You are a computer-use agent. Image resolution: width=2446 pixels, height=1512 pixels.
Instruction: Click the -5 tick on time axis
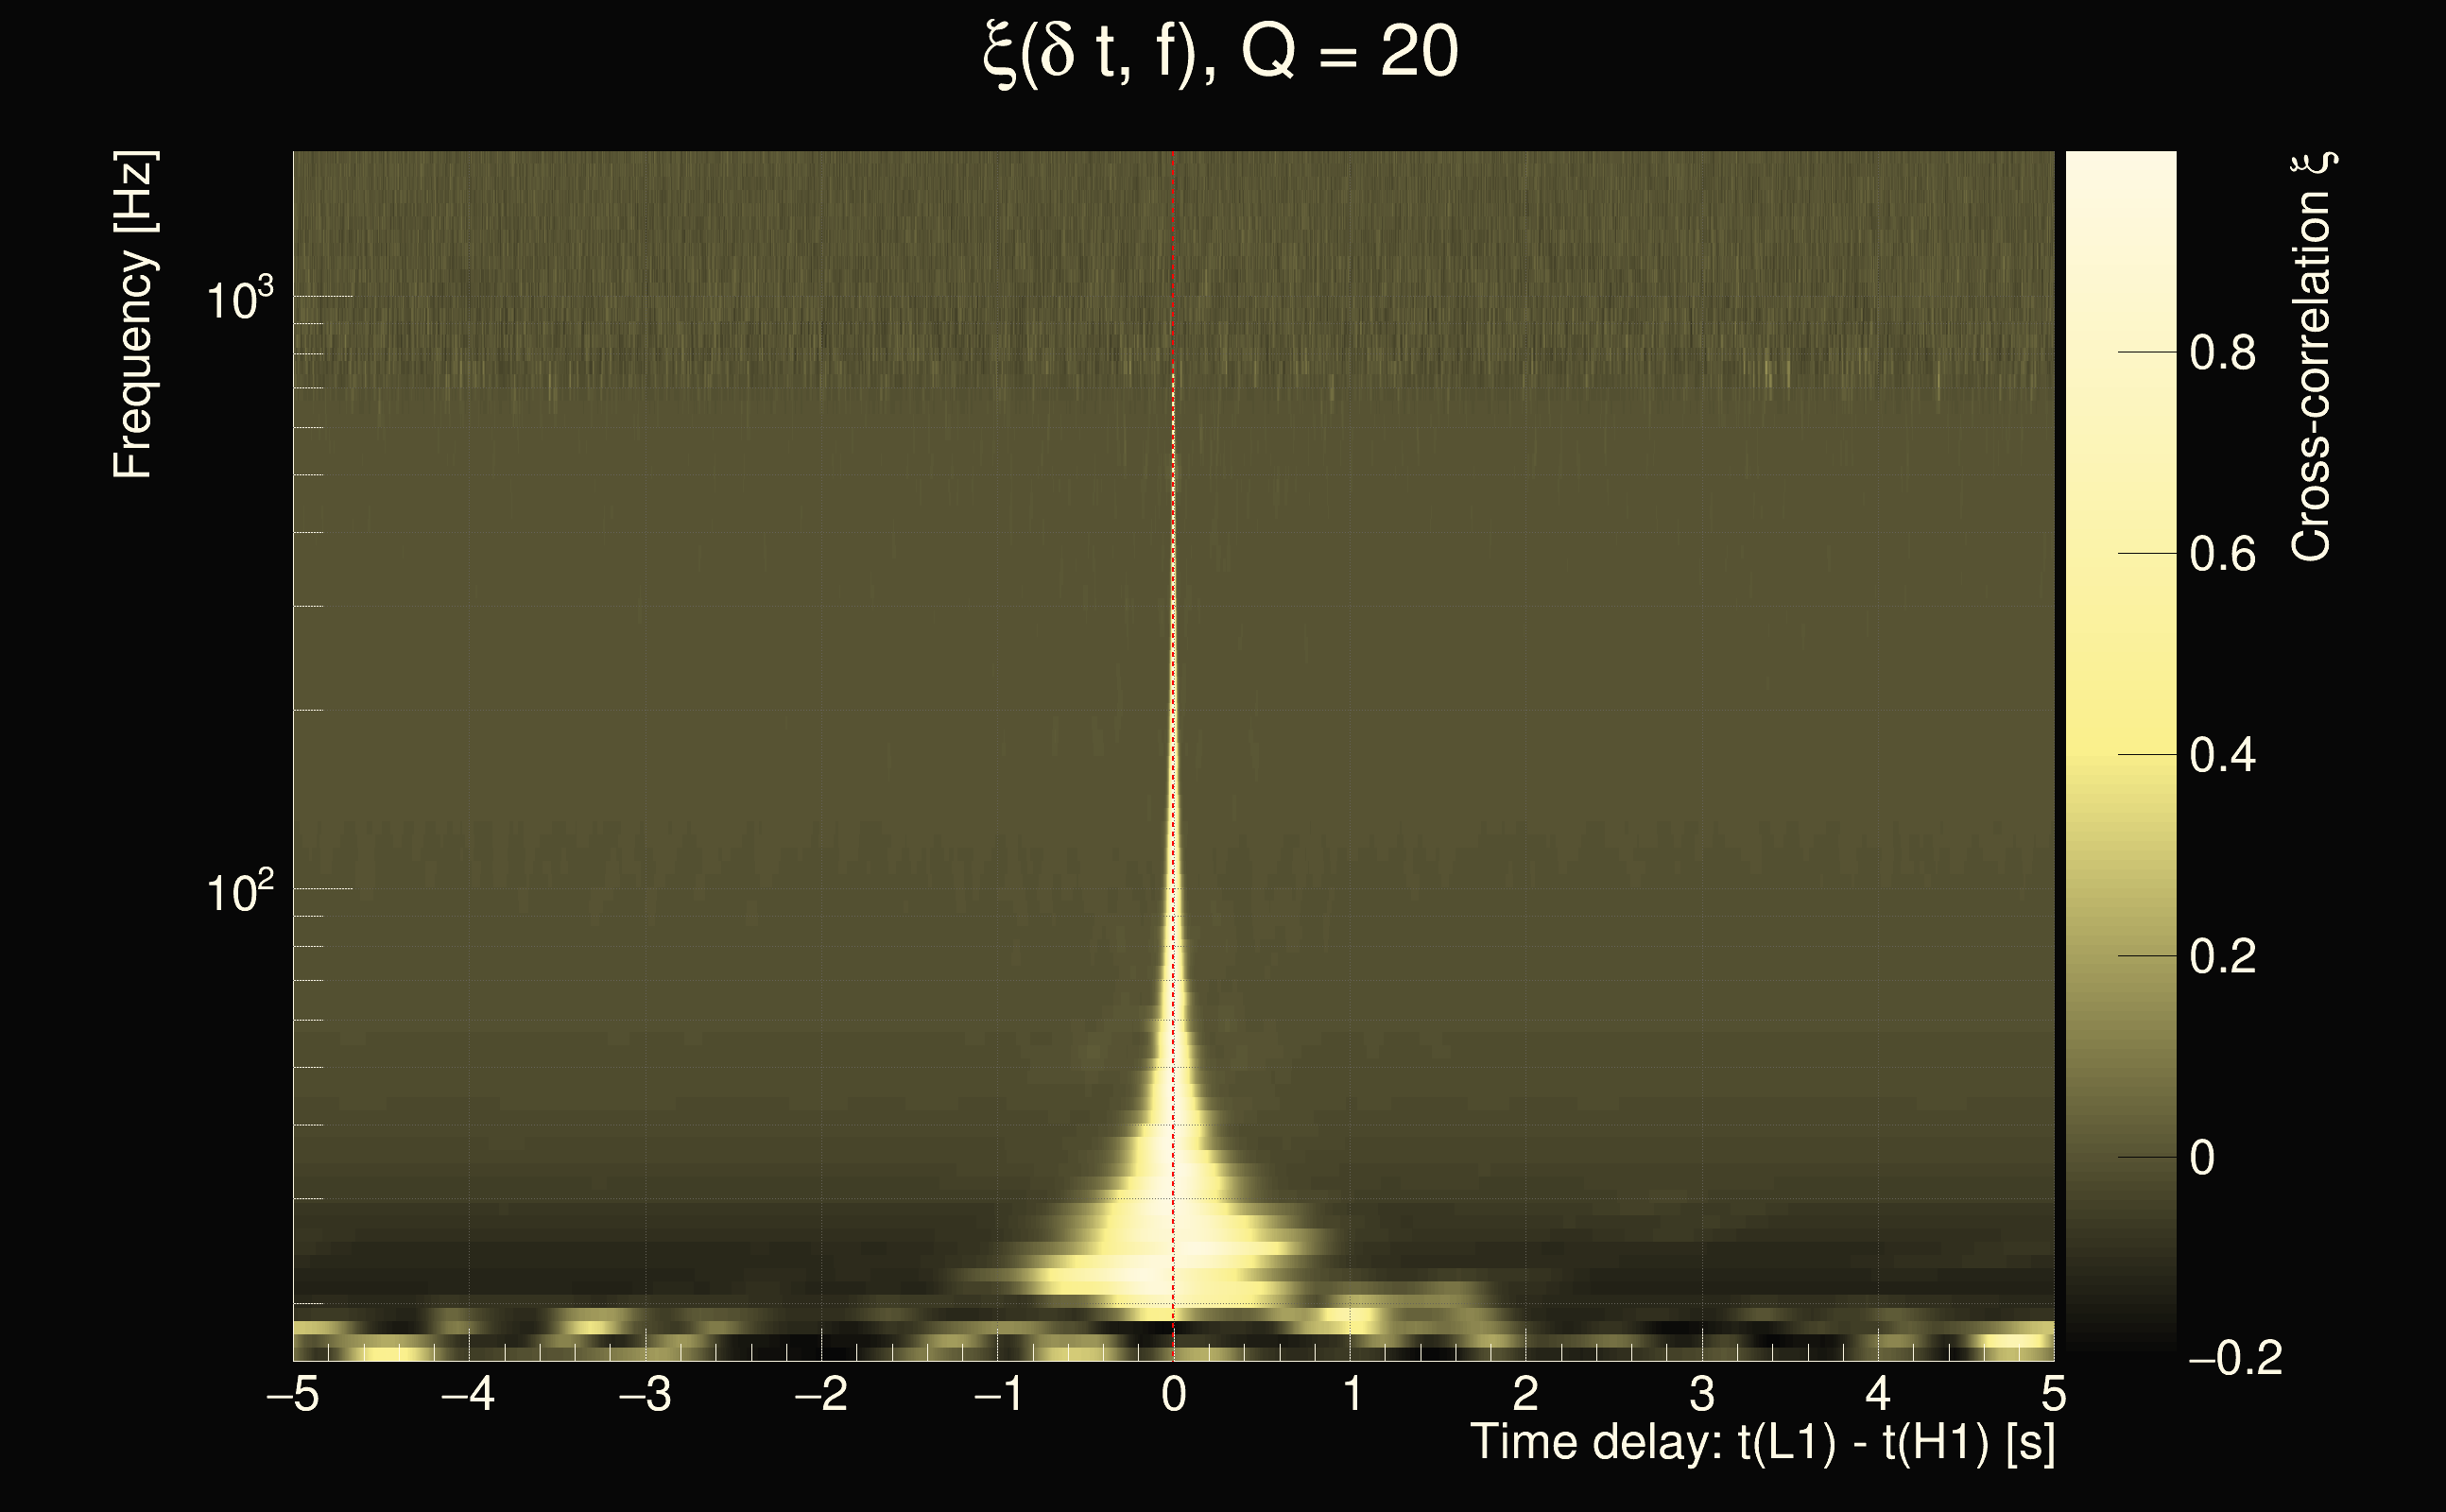tap(293, 1394)
